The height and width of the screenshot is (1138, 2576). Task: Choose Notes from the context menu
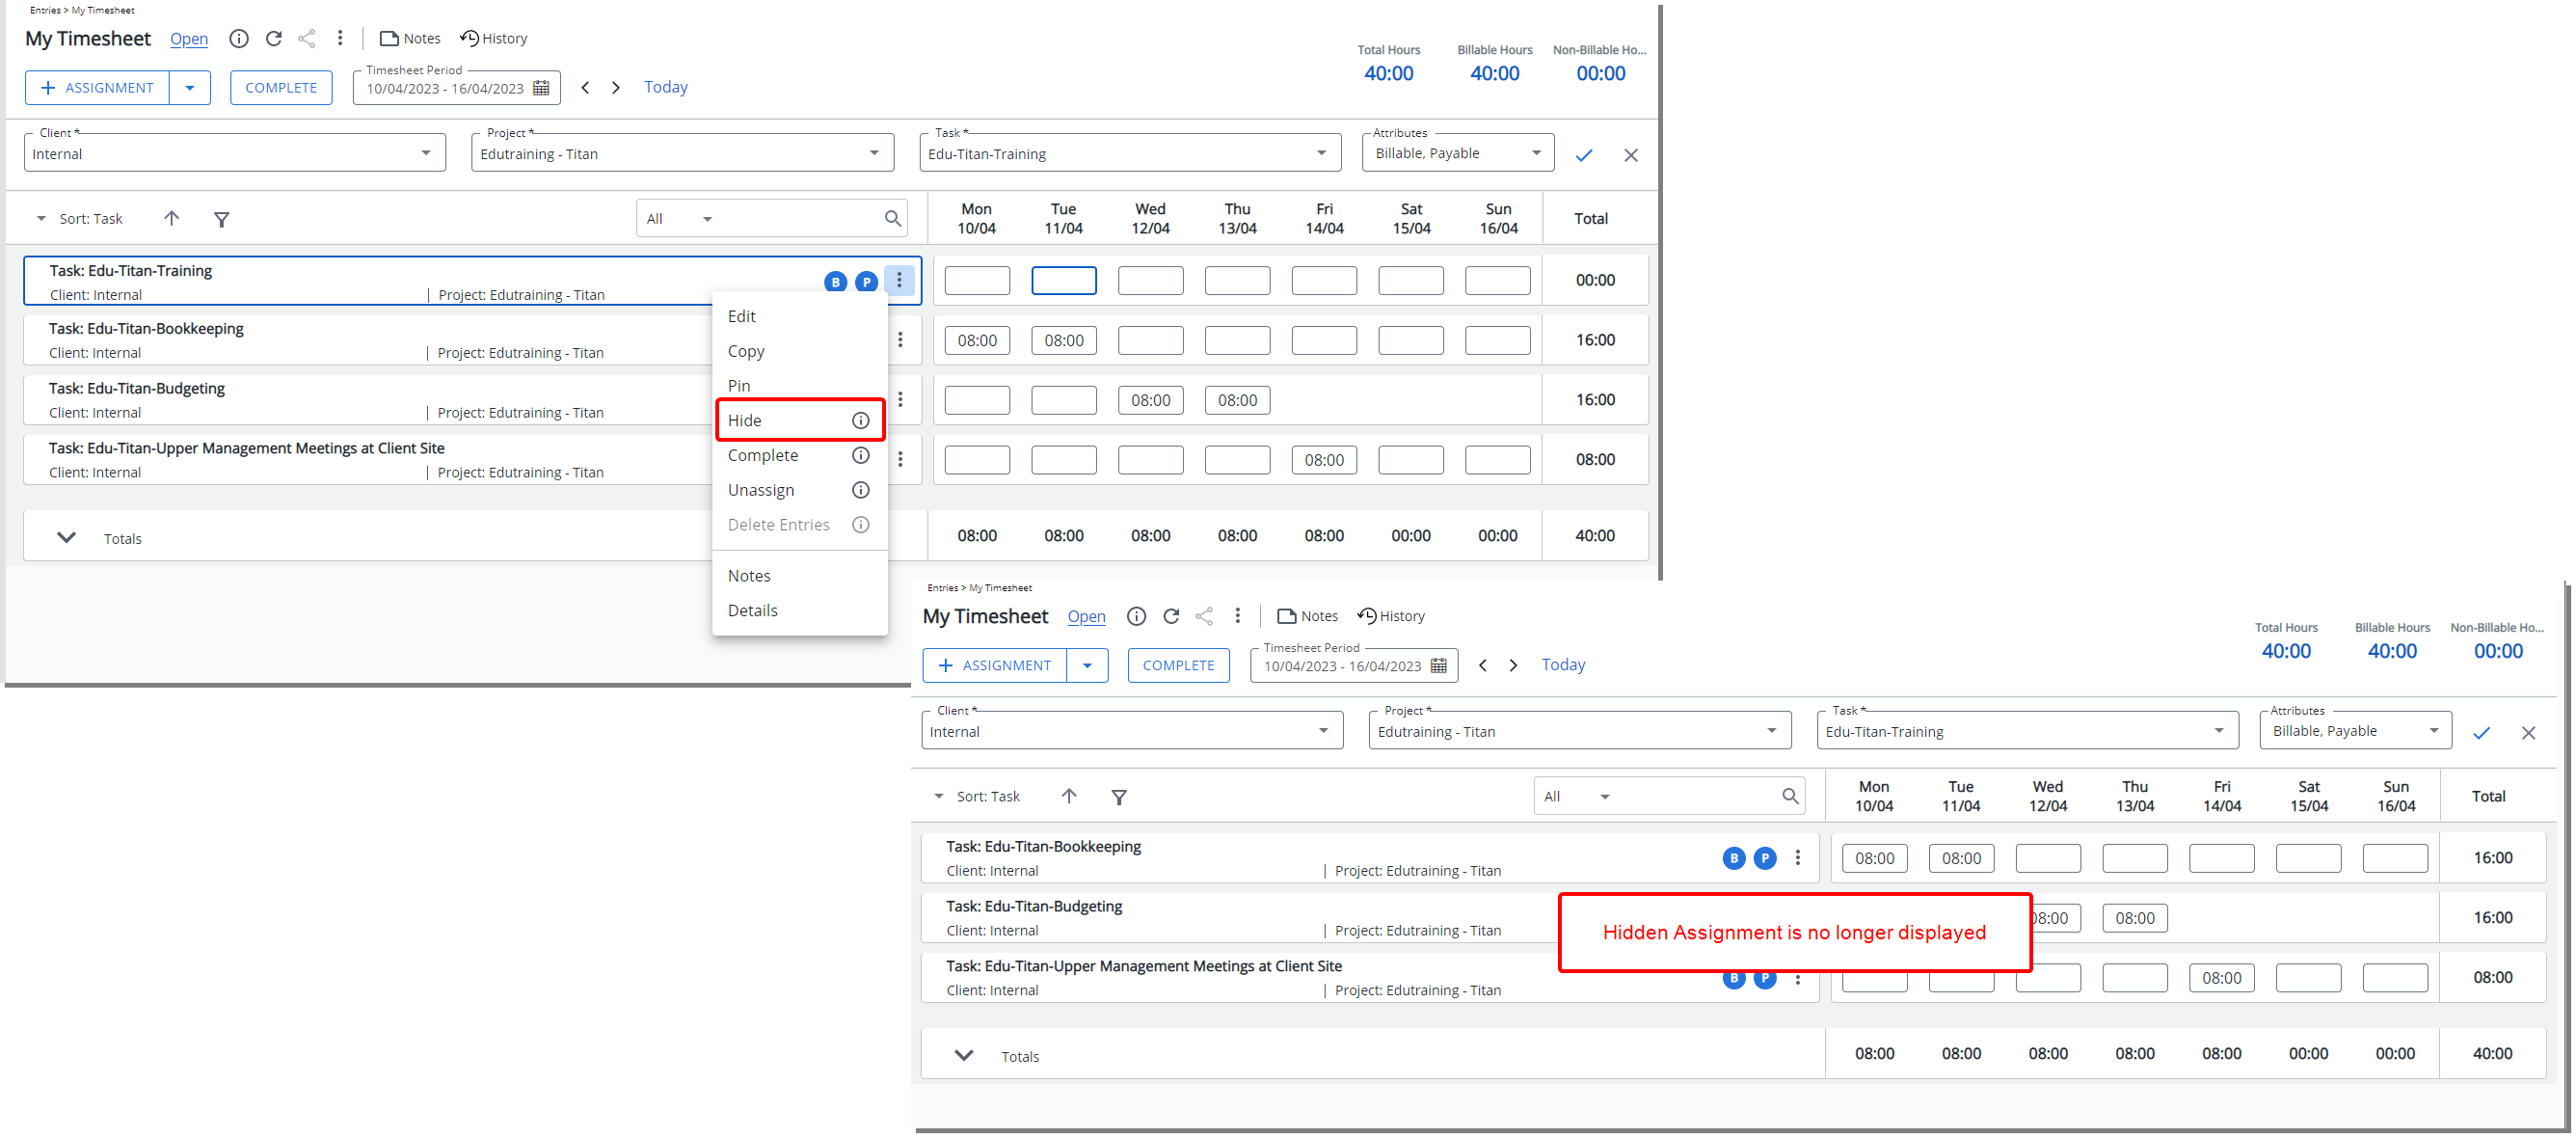[799, 576]
